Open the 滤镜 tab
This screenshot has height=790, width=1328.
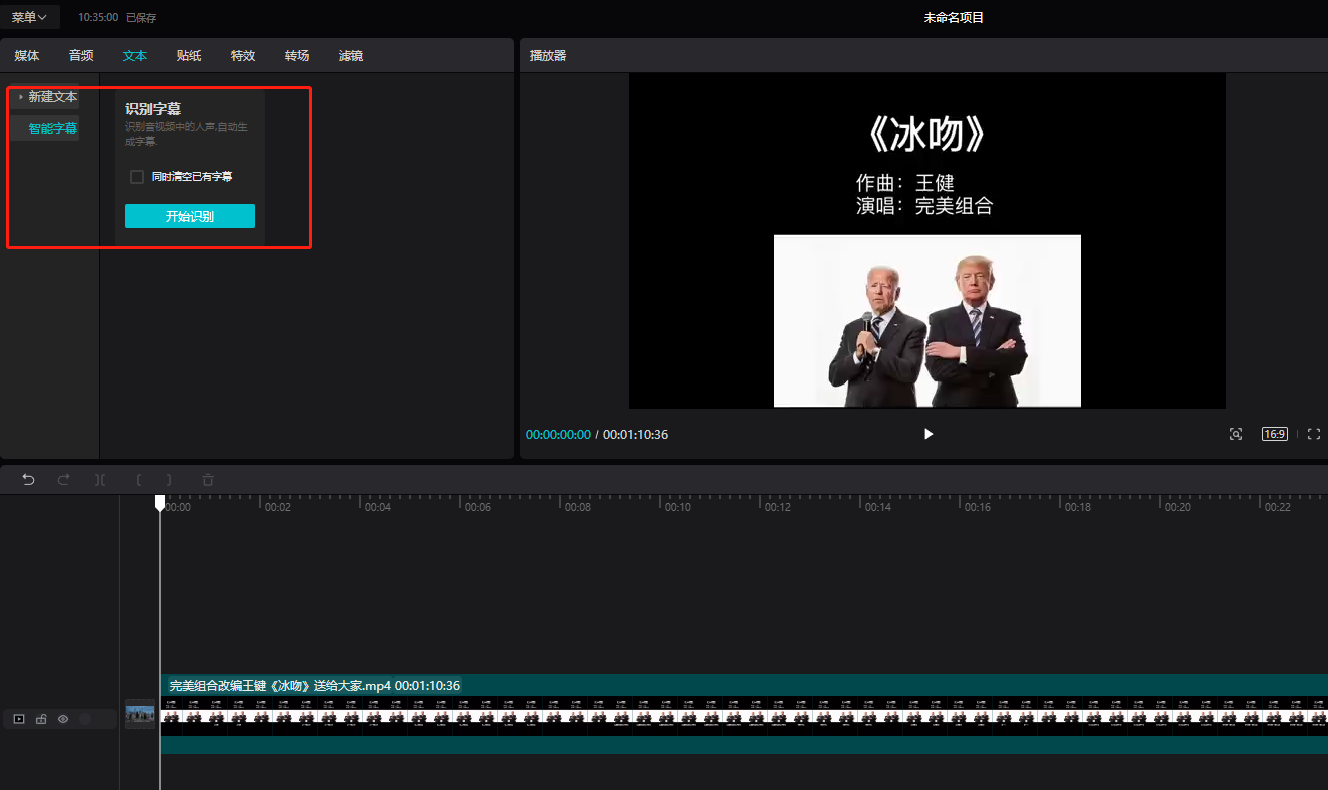click(351, 56)
